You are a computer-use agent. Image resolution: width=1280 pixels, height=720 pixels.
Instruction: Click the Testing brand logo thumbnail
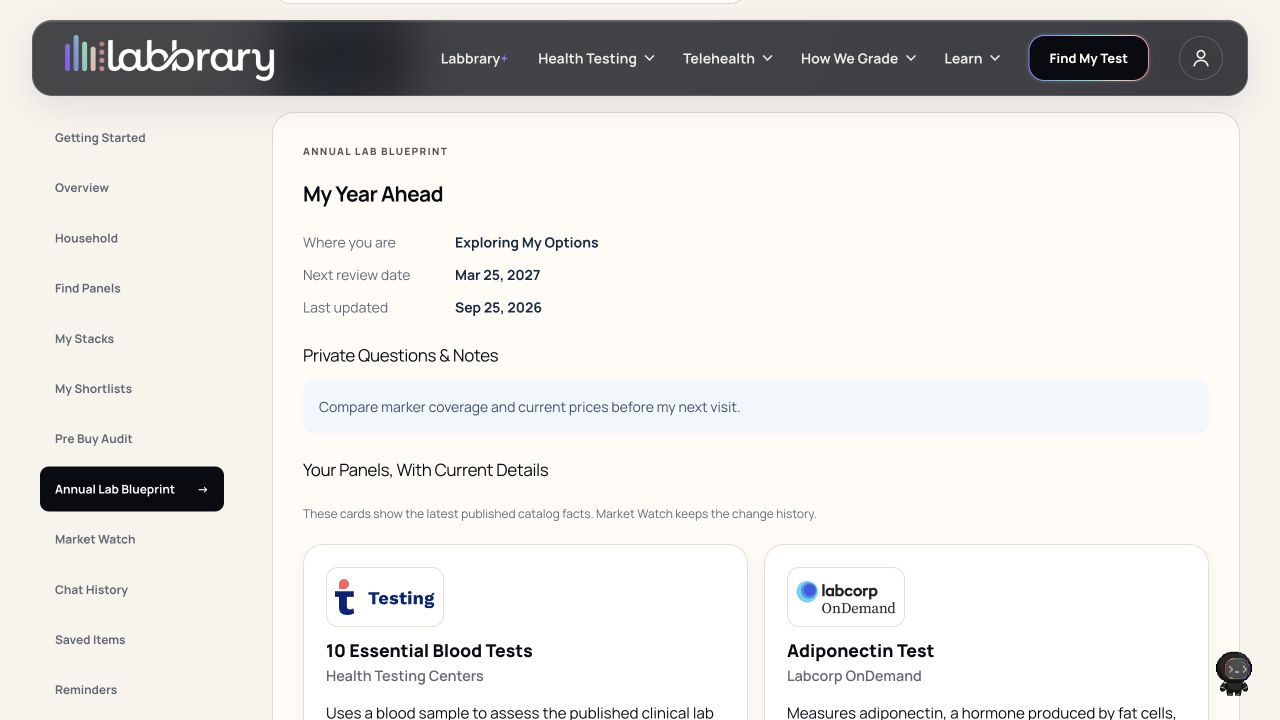[x=385, y=597]
